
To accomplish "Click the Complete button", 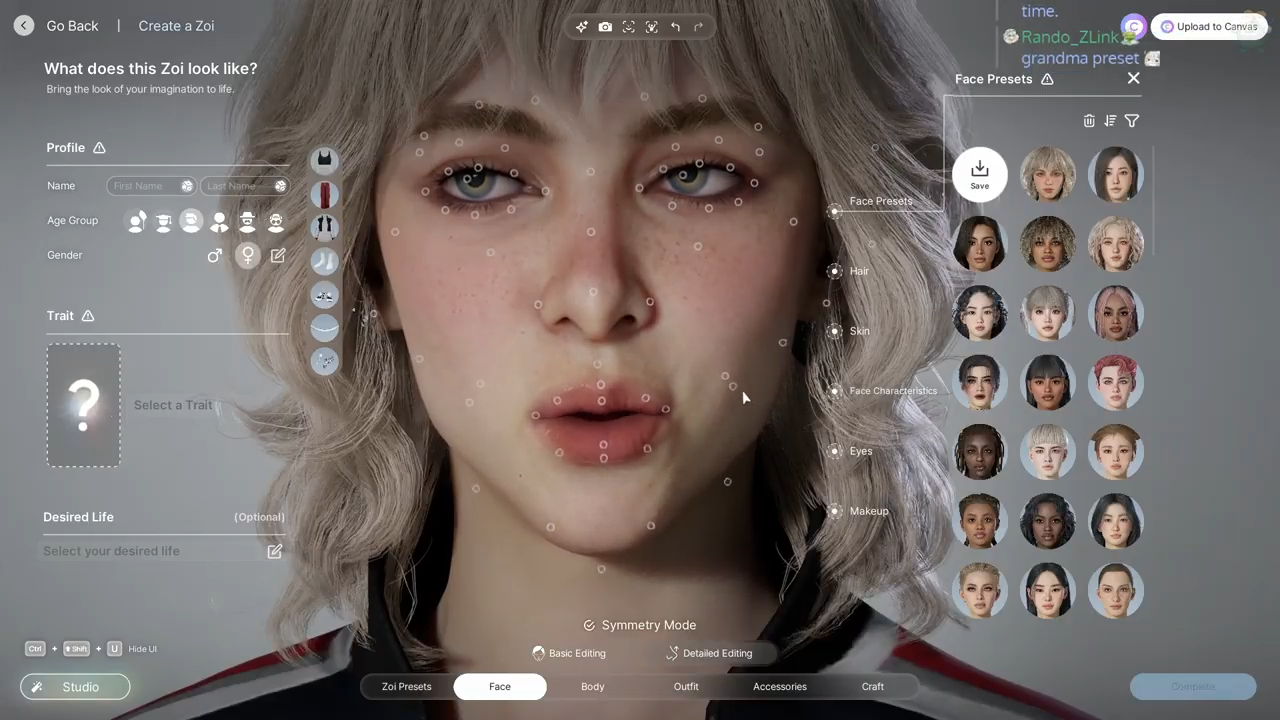I will click(x=1193, y=687).
